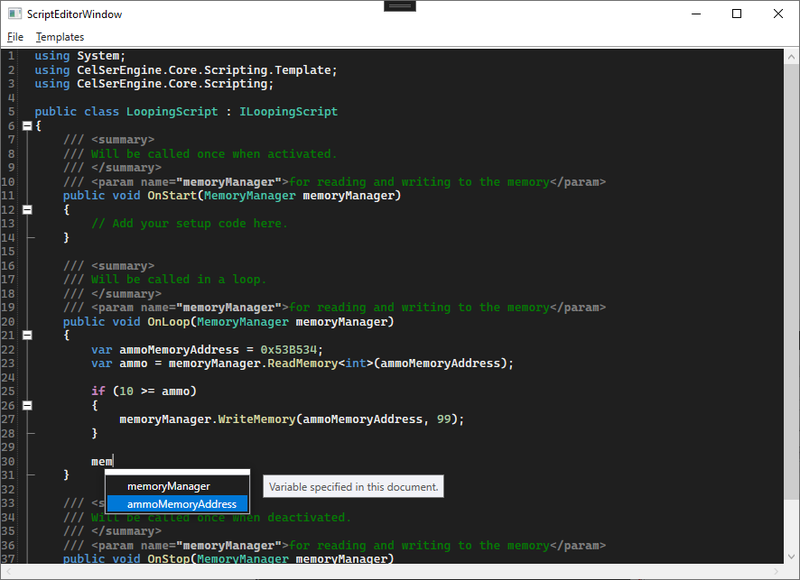Click line number 20 in the gutter
The image size is (800, 580).
9,321
